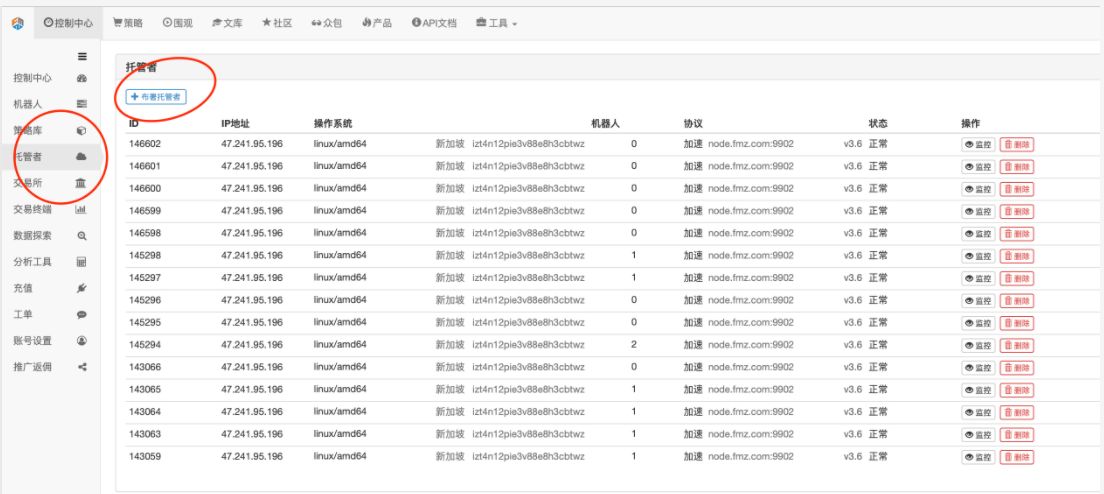Click the ID column header
This screenshot has width=1104, height=494.
point(133,123)
